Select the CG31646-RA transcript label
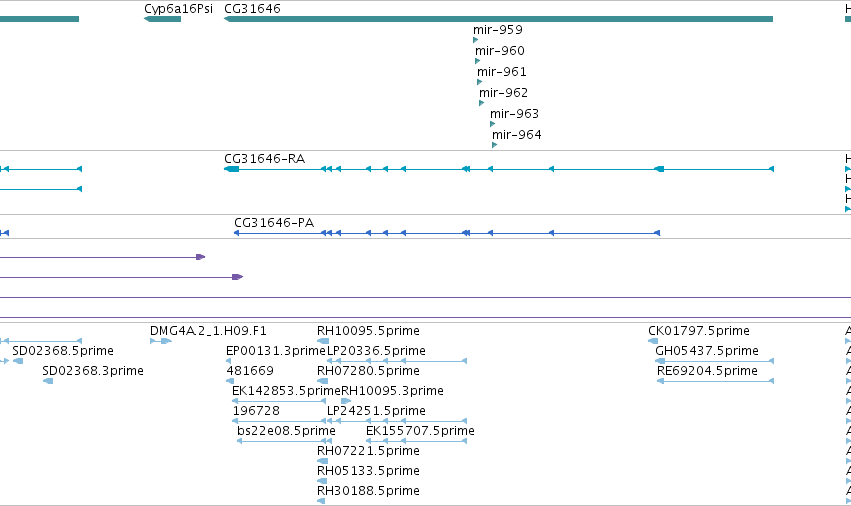Viewport: 851px width, 506px height. 264,159
